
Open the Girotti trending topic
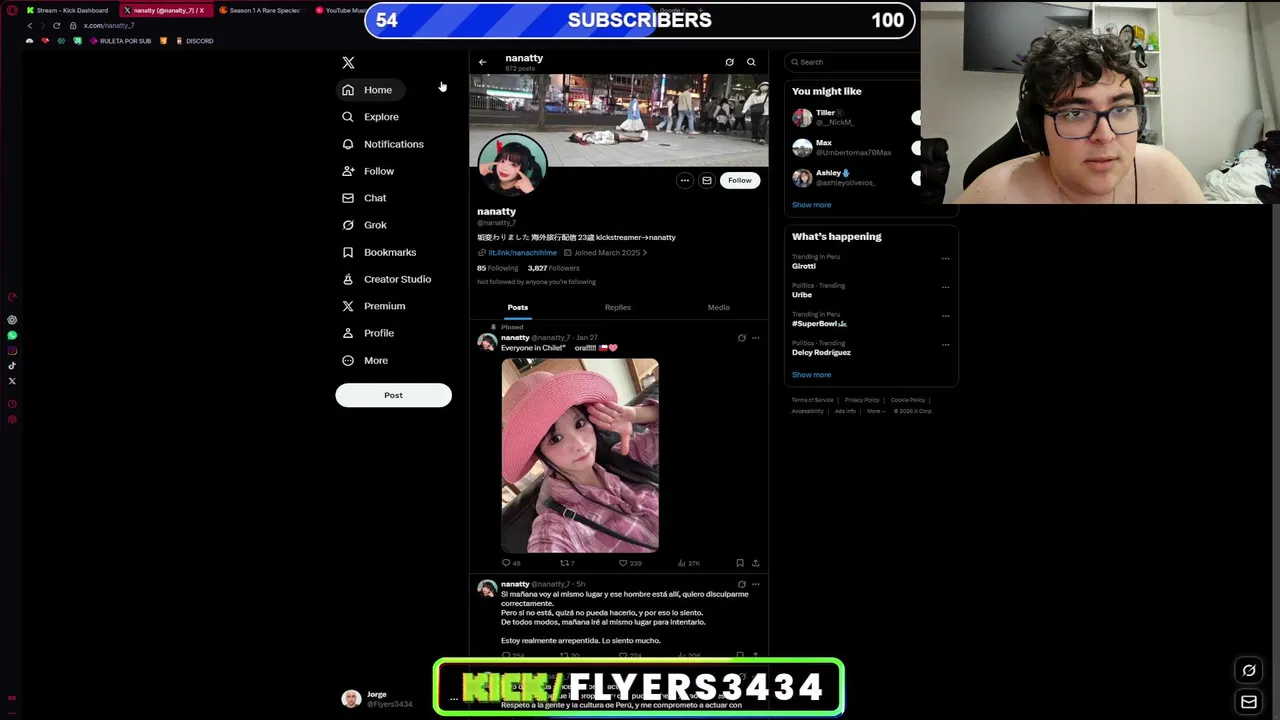tap(804, 266)
